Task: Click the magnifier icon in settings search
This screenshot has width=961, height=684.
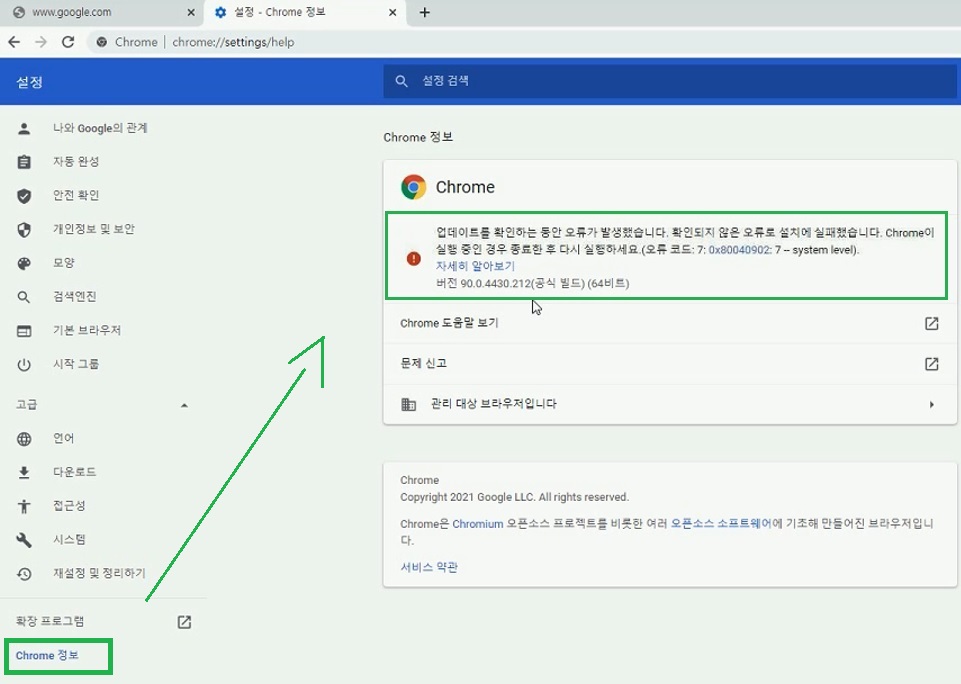Action: (x=401, y=81)
